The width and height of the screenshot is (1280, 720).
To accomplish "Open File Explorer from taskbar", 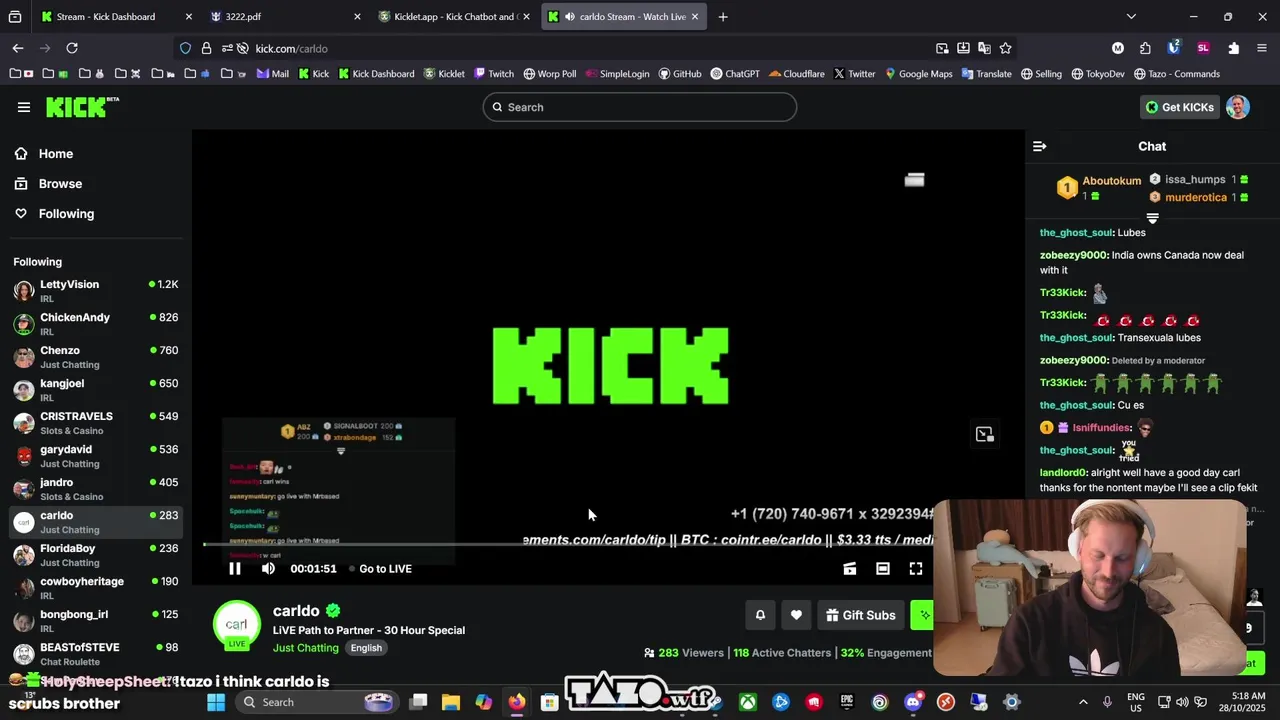I will 451,702.
